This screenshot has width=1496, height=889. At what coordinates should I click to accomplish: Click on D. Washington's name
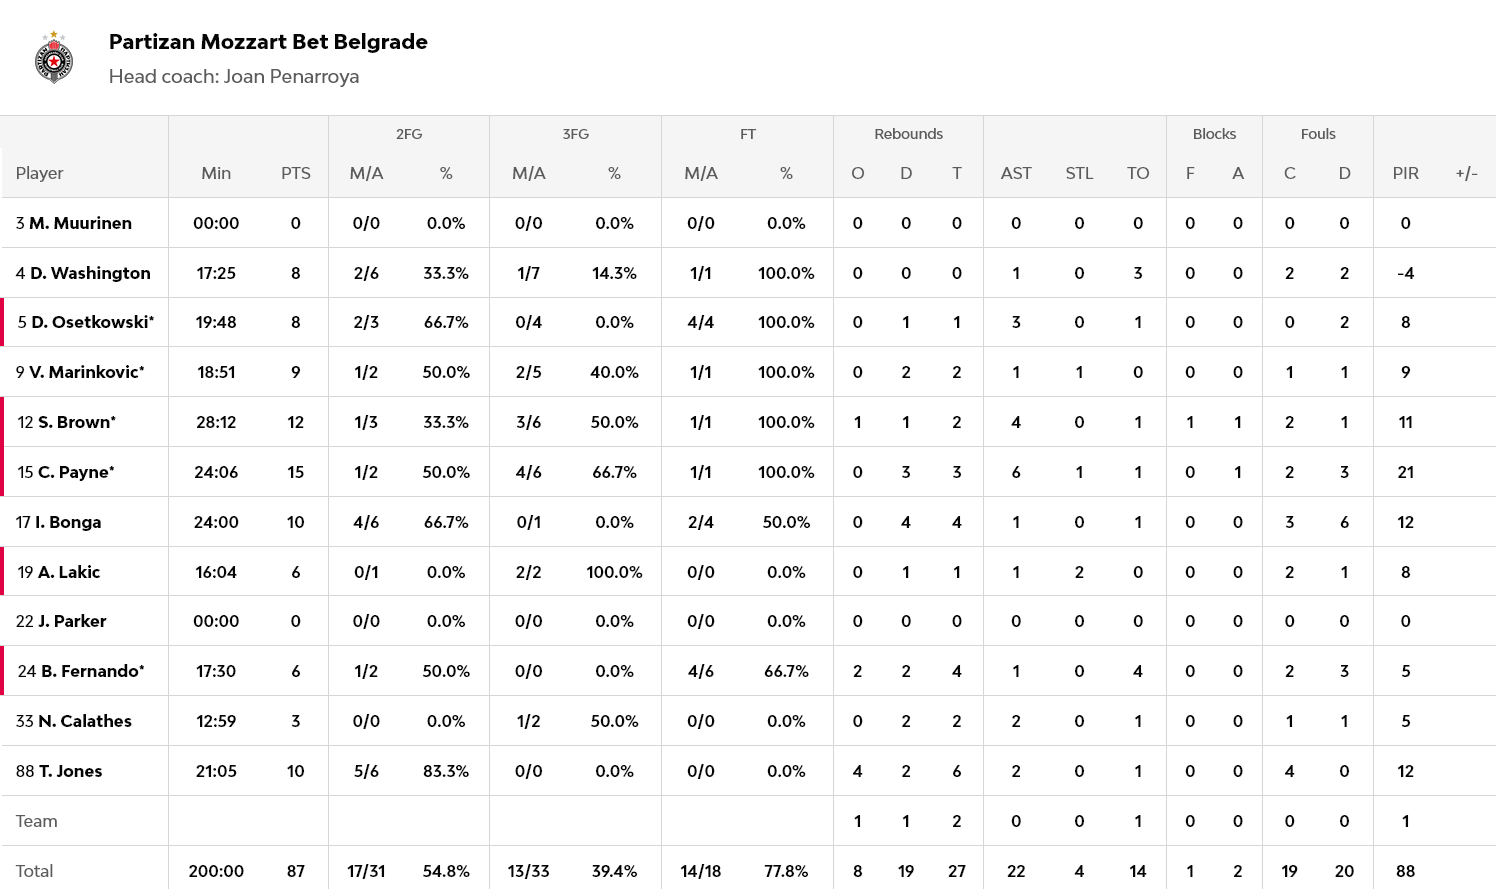coord(90,273)
